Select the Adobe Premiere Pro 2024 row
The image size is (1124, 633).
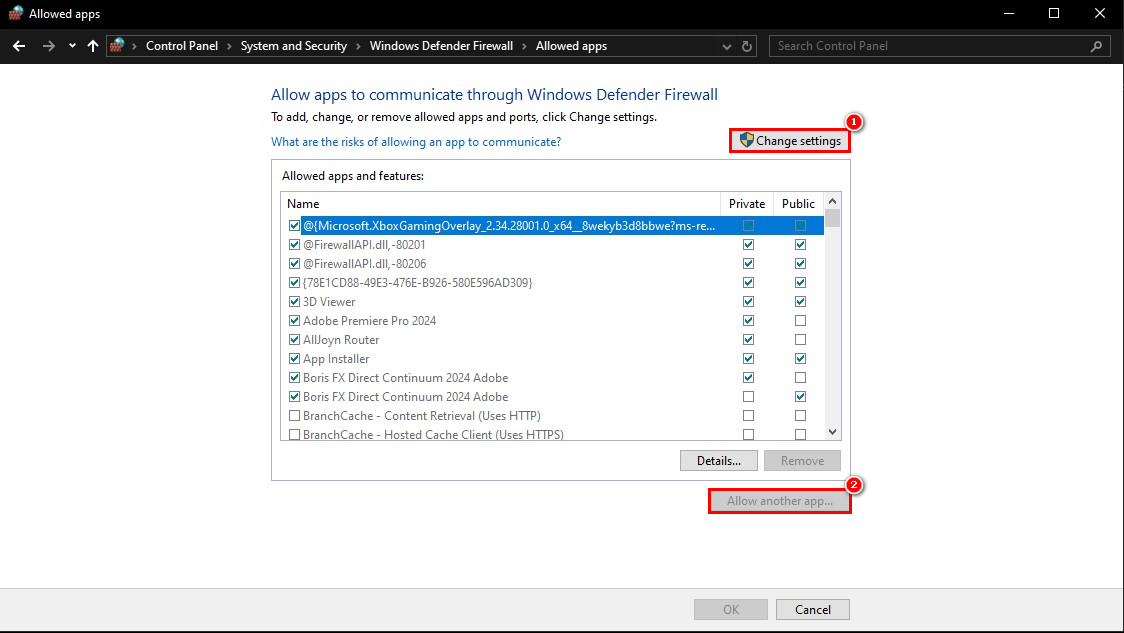369,320
